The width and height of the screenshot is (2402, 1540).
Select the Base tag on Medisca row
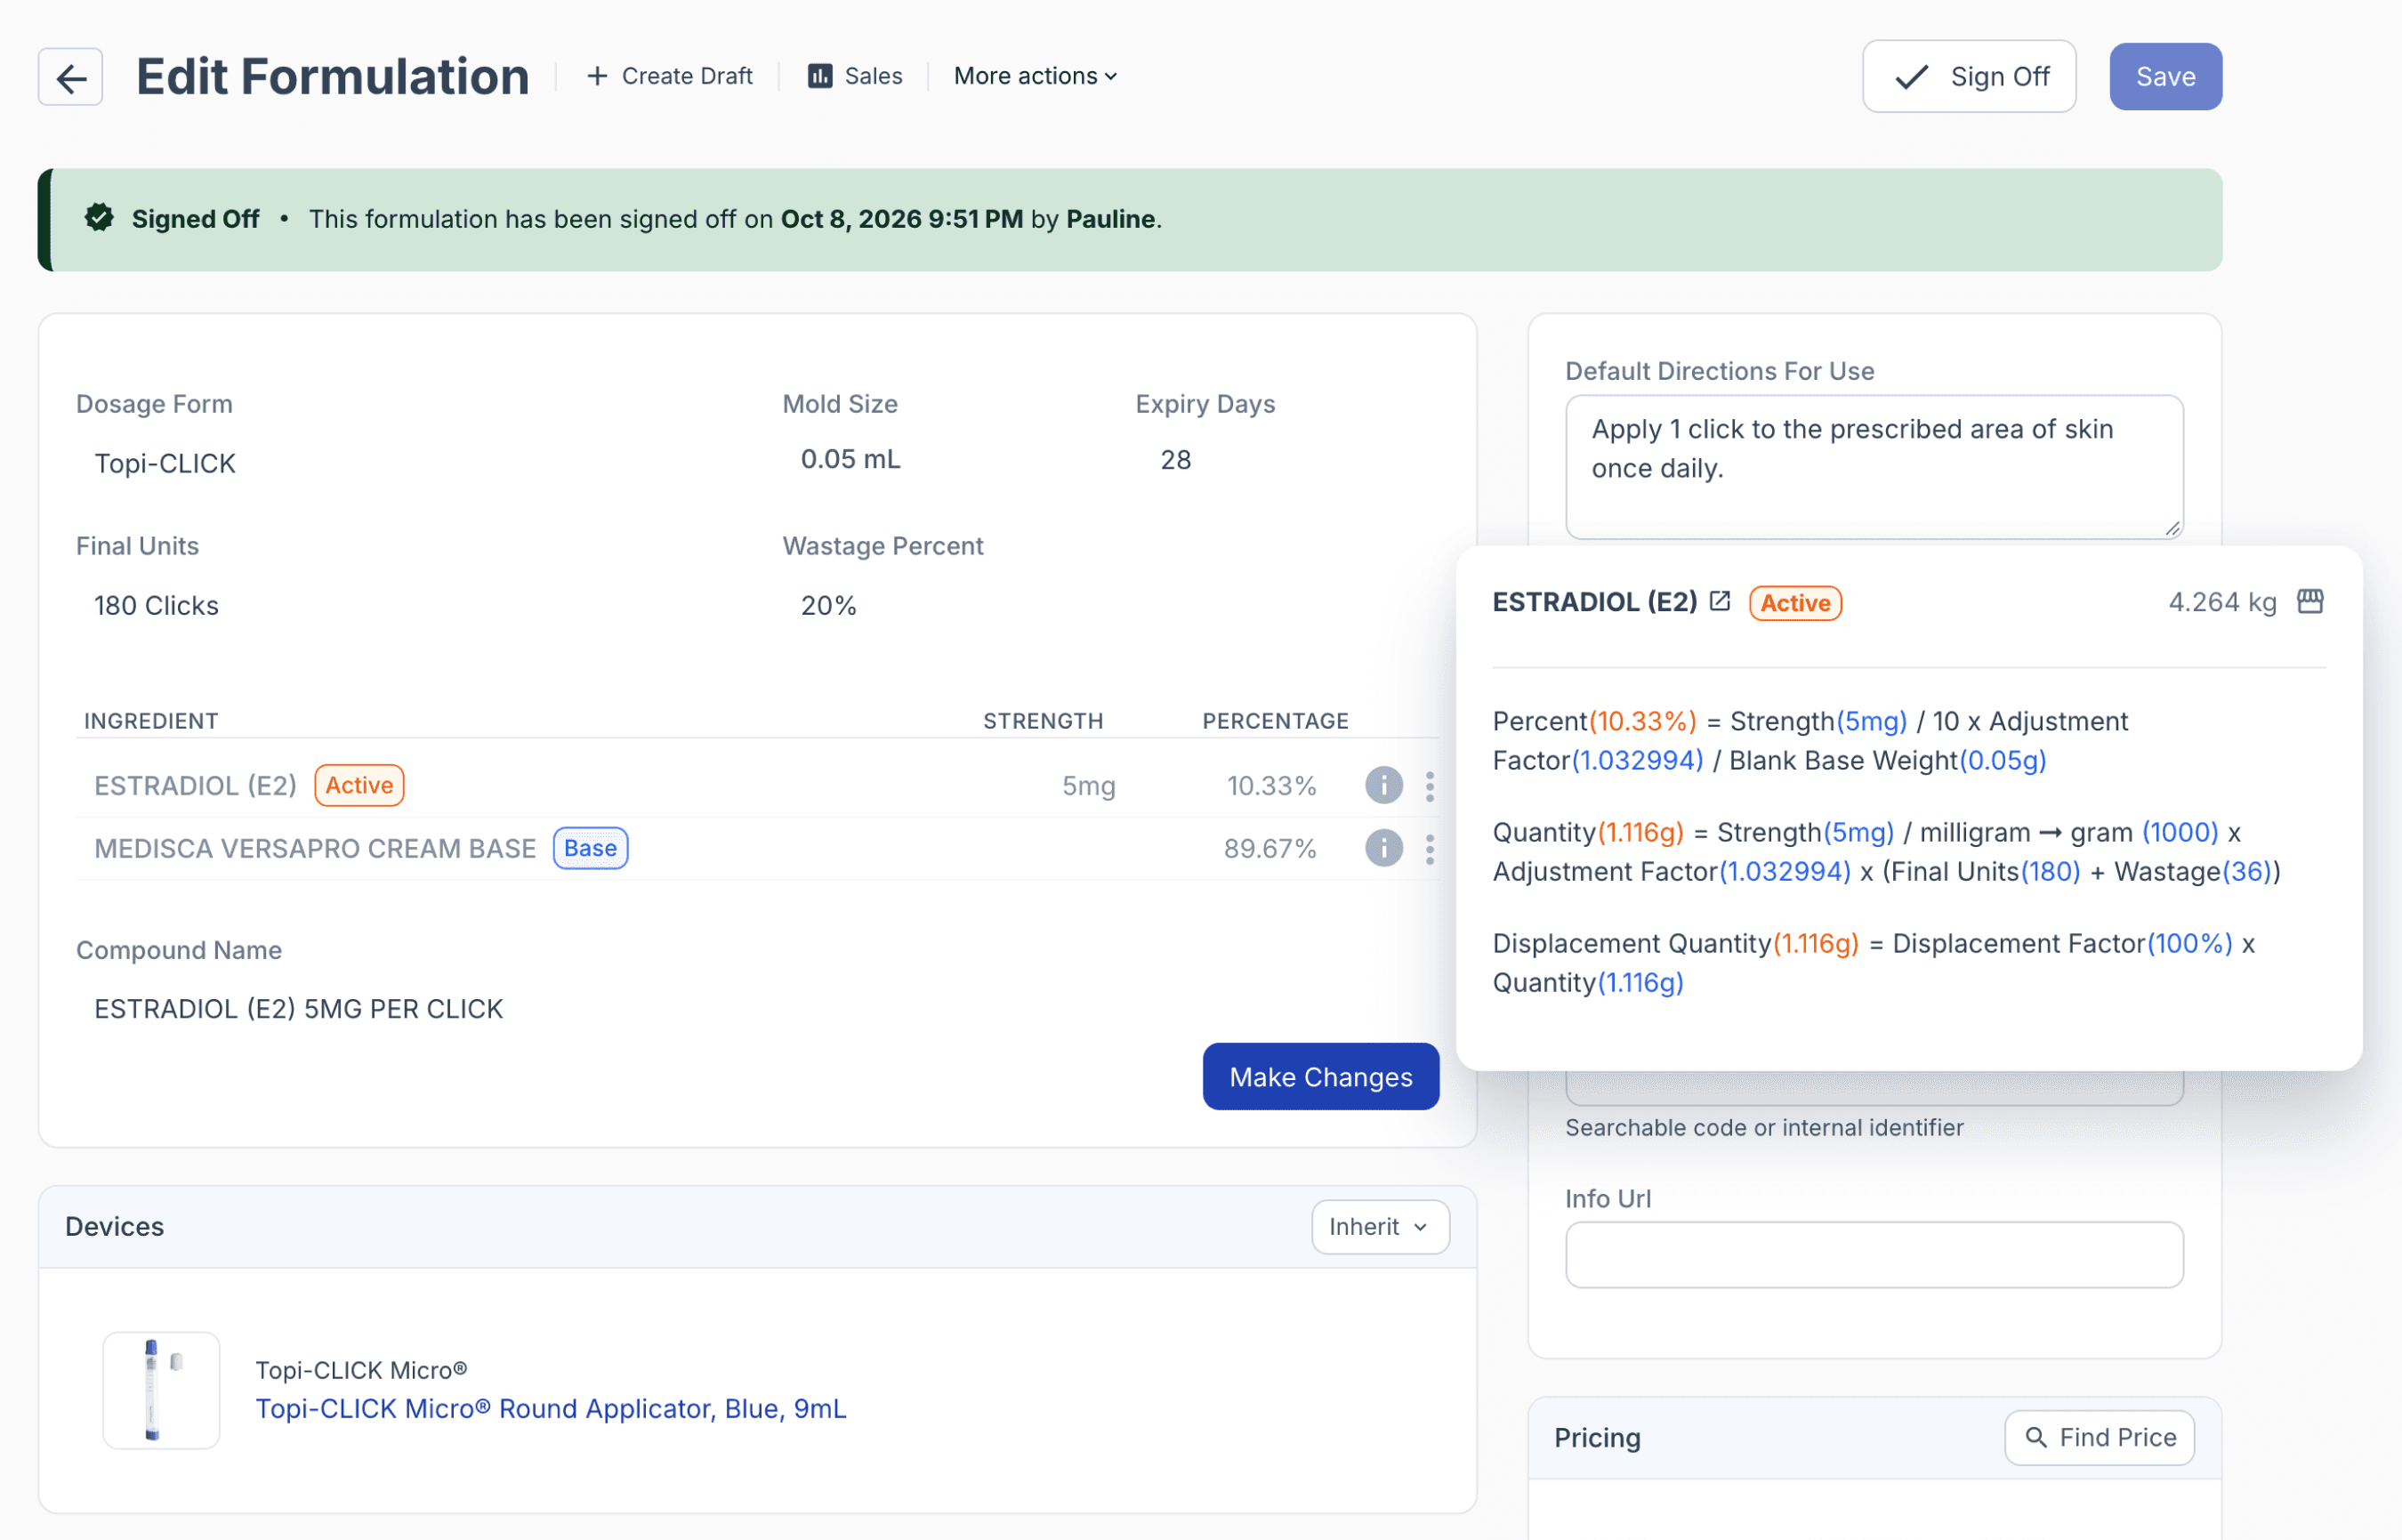[590, 848]
